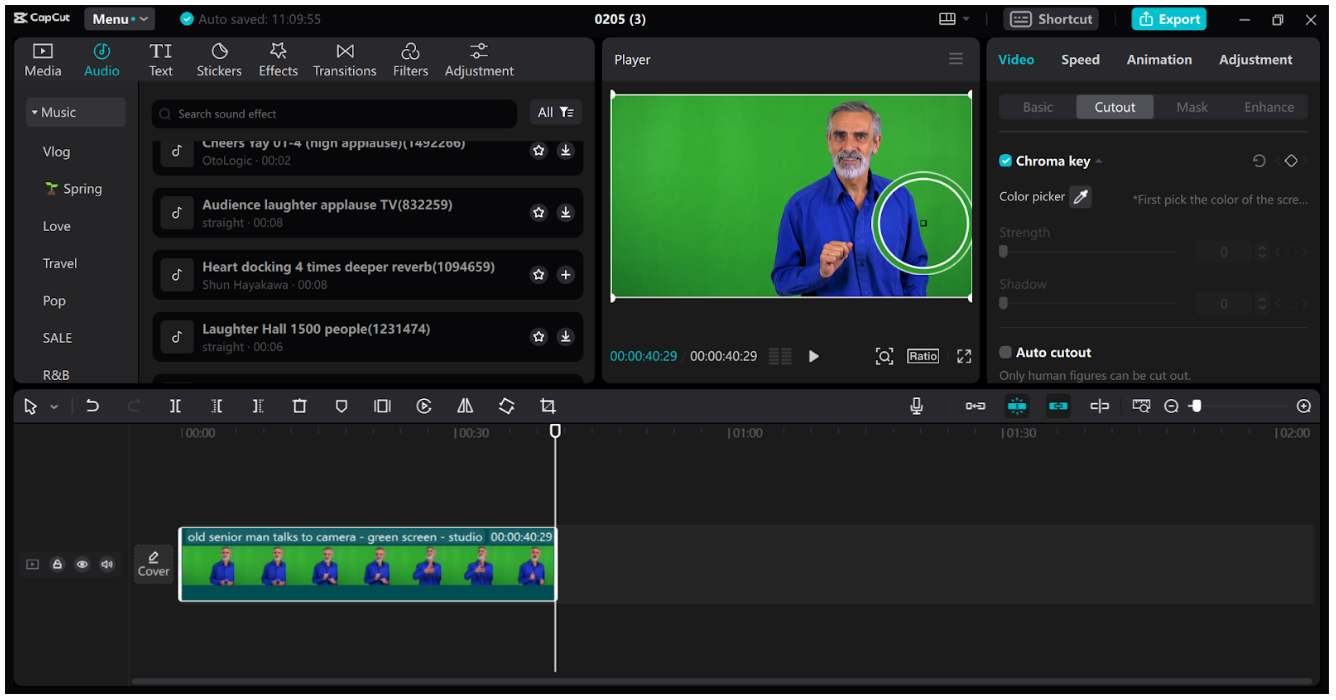Select the Vlog music category
Viewport: 1336px width, 700px height.
(x=56, y=152)
